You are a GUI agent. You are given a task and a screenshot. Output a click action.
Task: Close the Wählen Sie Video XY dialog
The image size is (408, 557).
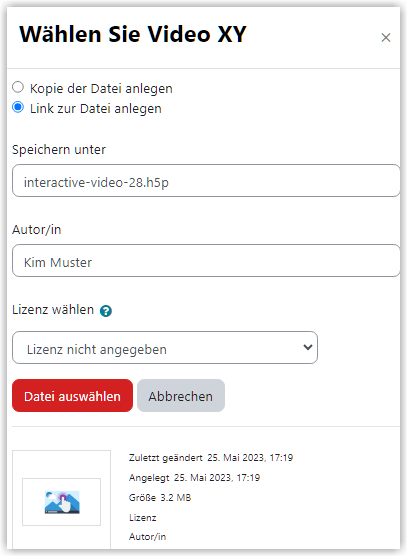pos(386,37)
